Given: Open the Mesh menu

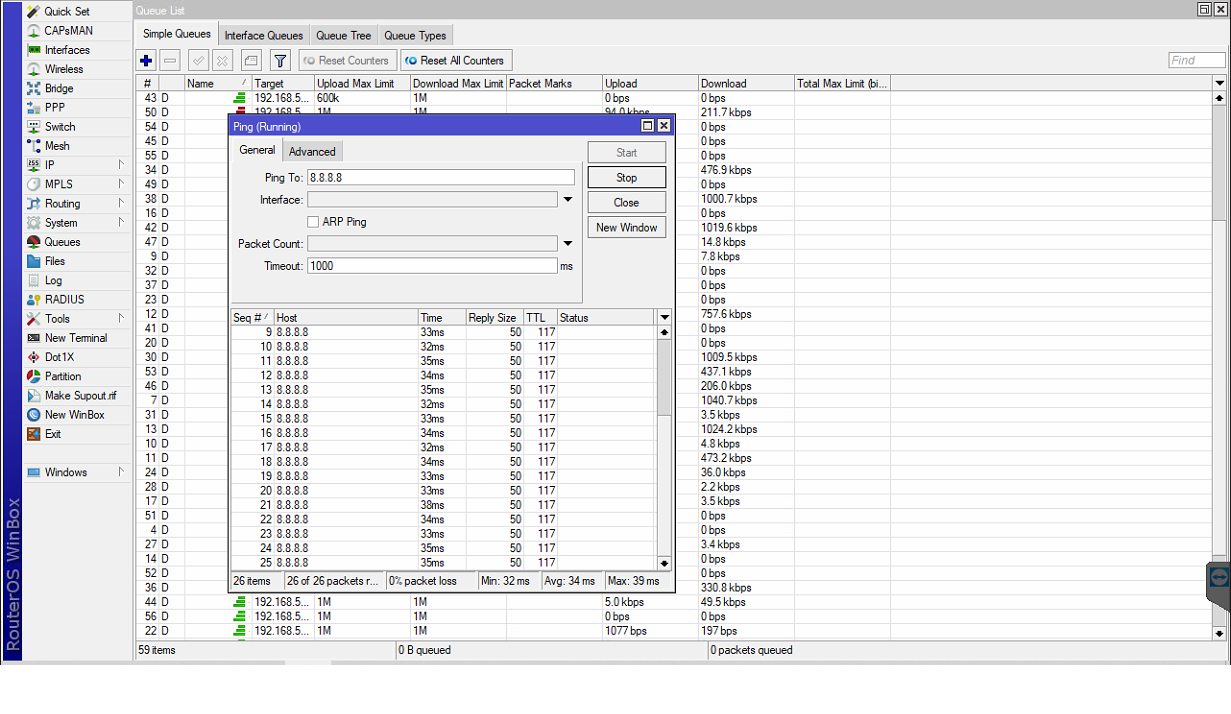Looking at the screenshot, I should 57,146.
